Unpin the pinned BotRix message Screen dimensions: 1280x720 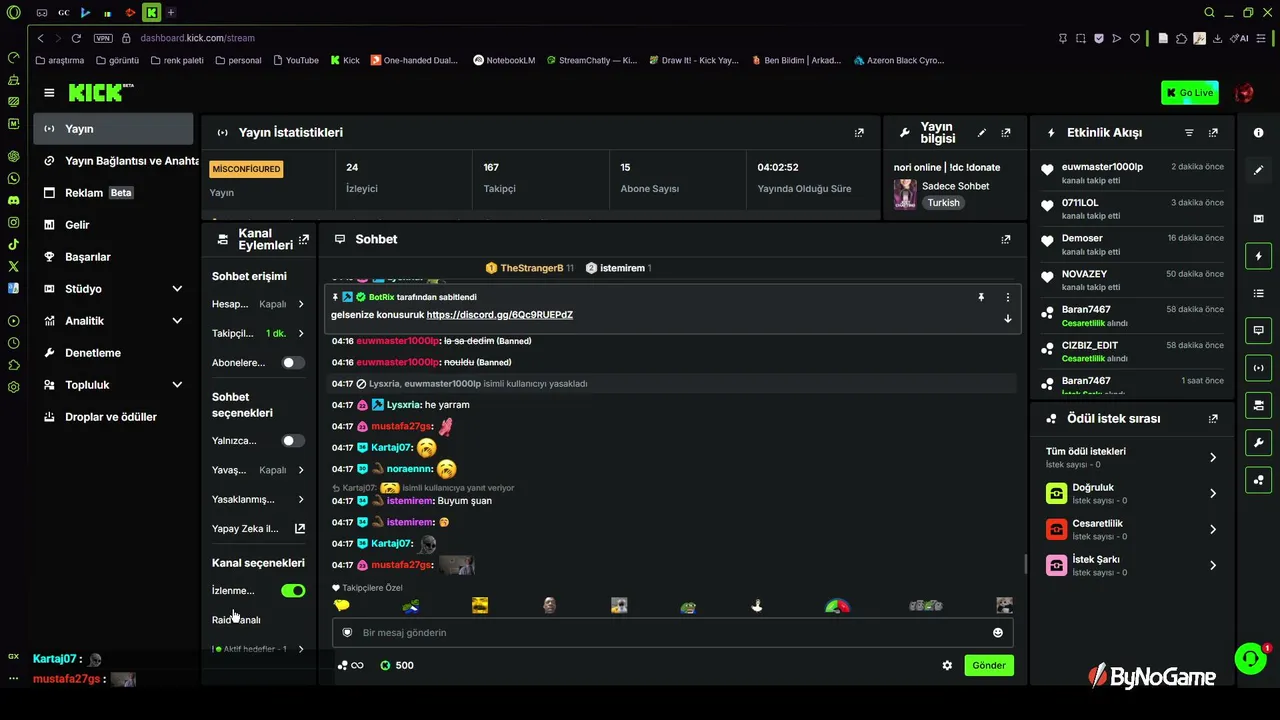coord(981,297)
